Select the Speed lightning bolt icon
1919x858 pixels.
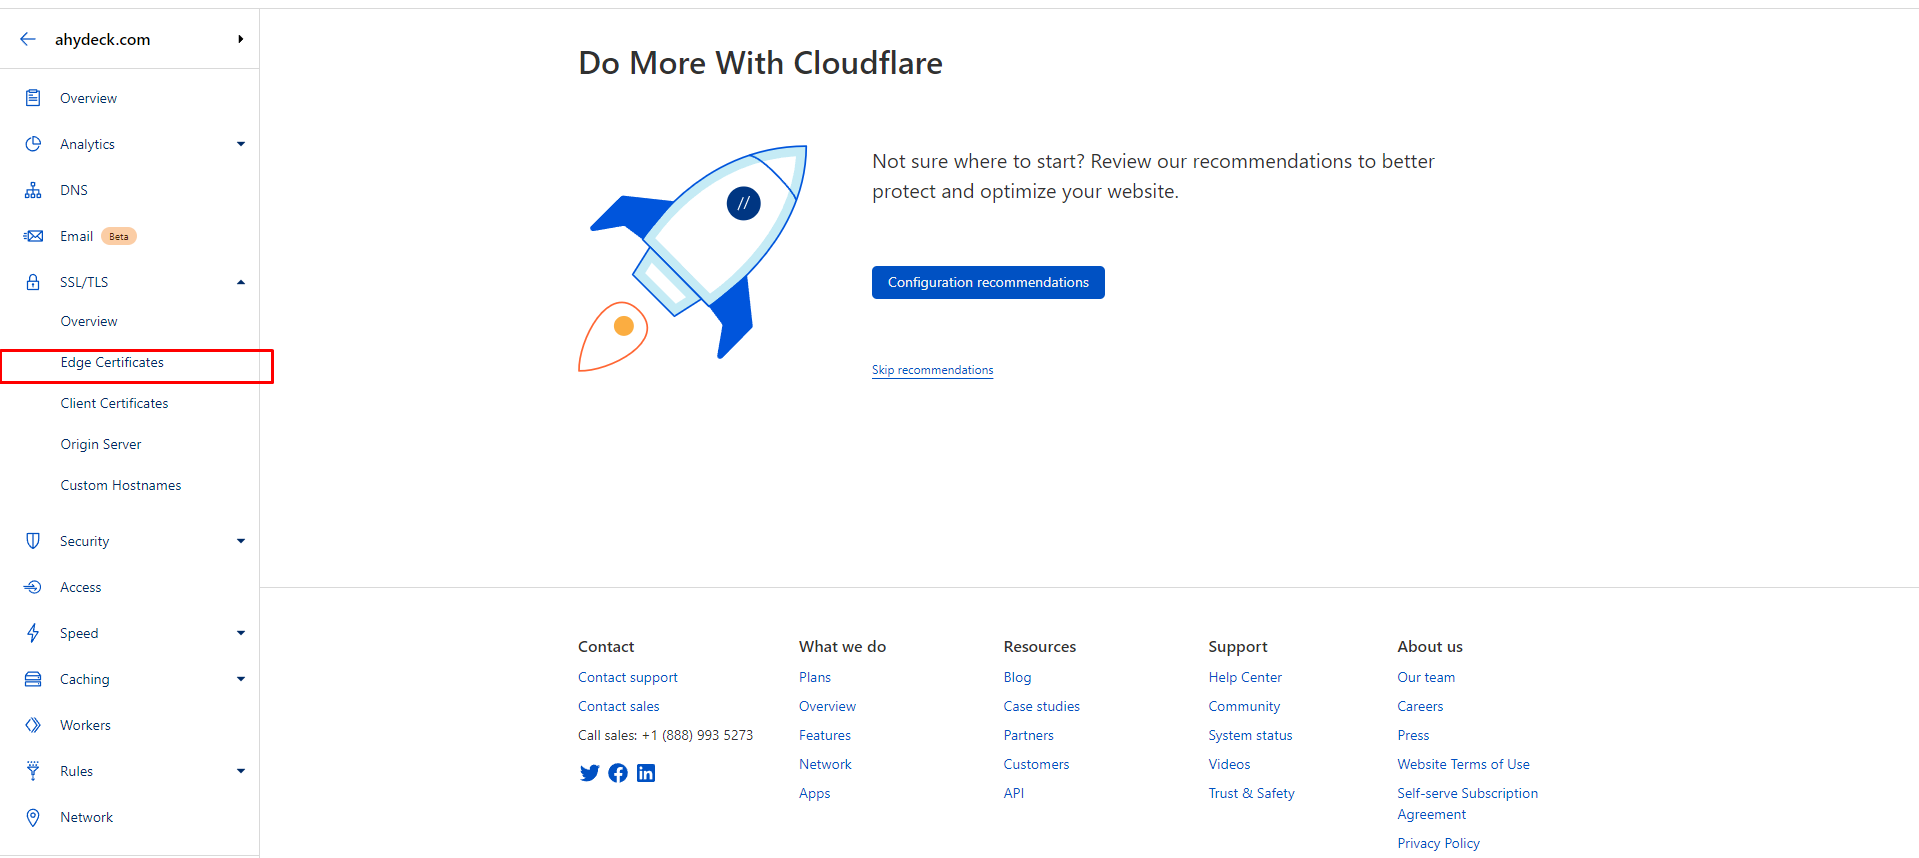coord(33,633)
